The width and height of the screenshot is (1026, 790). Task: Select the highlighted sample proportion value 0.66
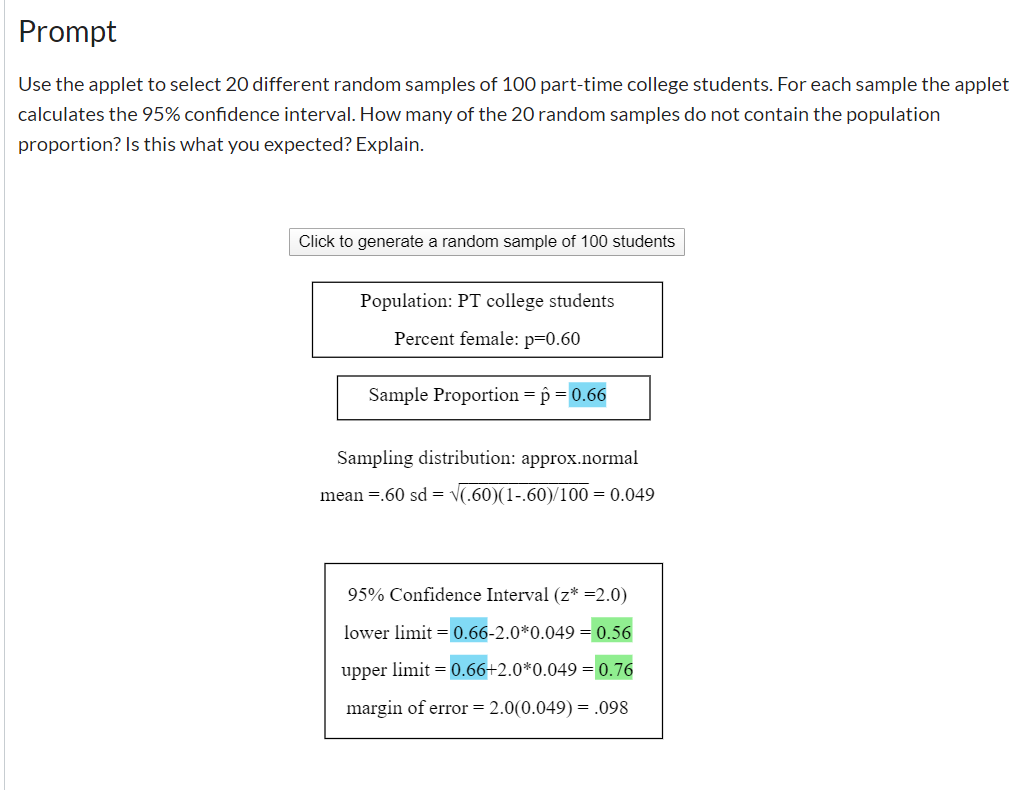[584, 394]
